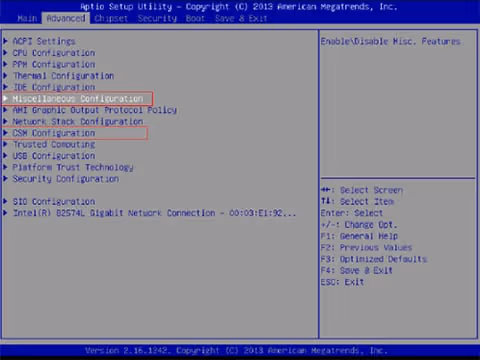
Task: Click the 'F4: Save & Exit' hint
Action: tap(356, 270)
